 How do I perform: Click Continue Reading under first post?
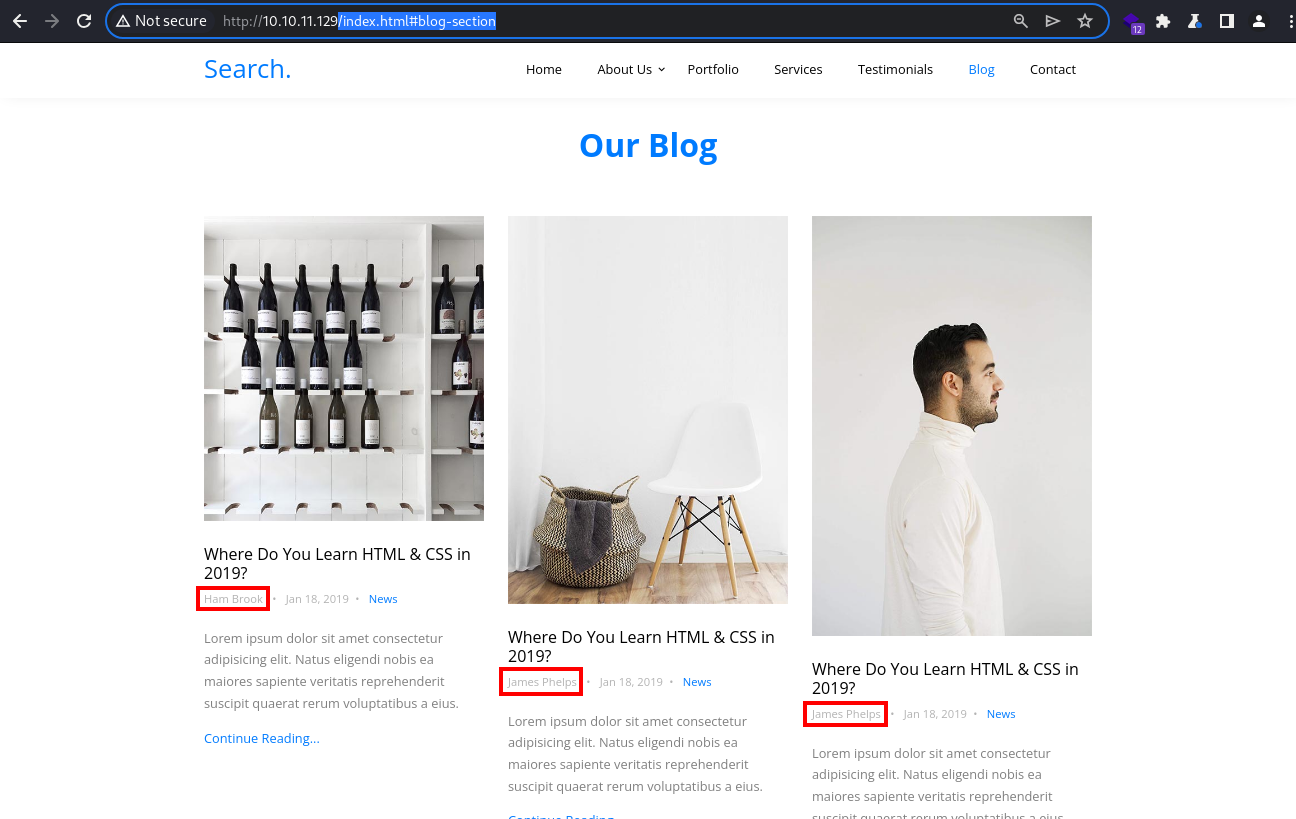click(262, 738)
